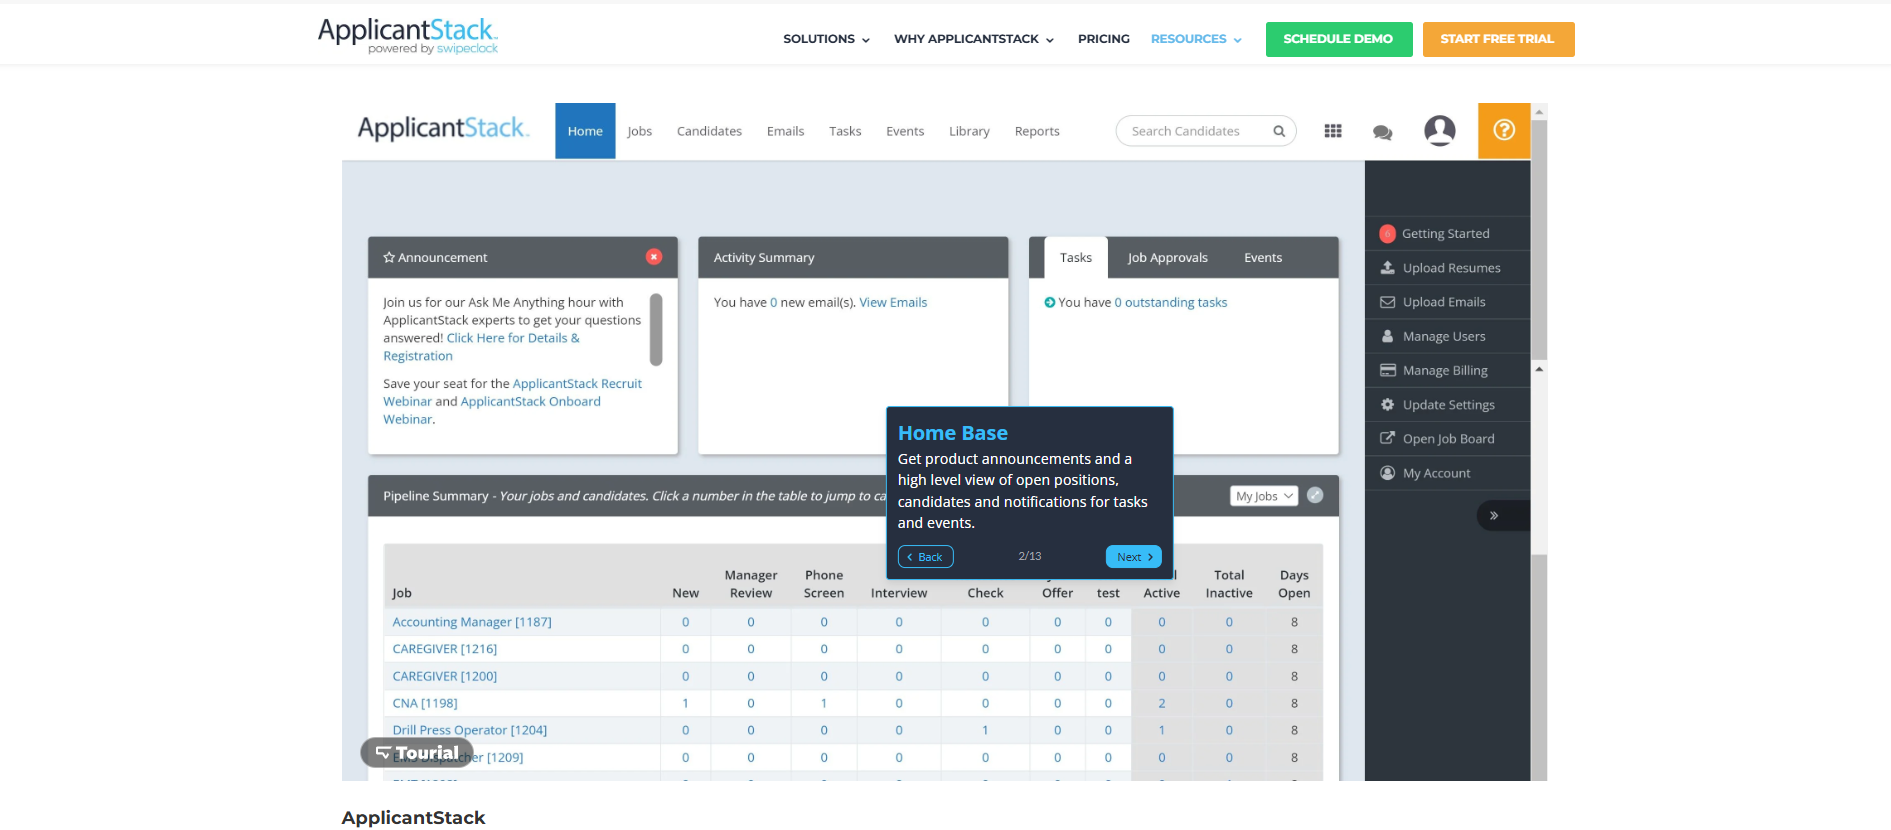Click the Schedule Demo button
Viewport: 1891px width, 830px height.
tap(1338, 39)
